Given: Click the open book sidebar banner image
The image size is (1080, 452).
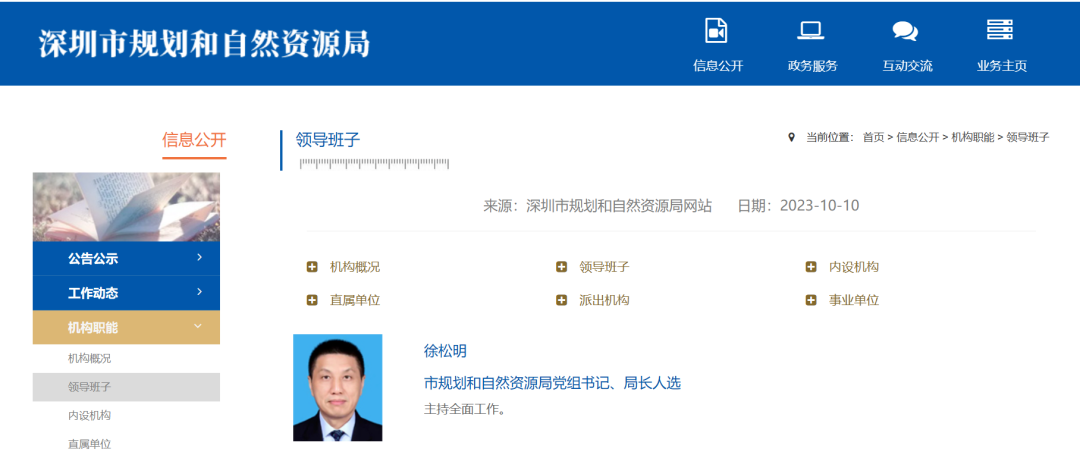Looking at the screenshot, I should tap(126, 207).
